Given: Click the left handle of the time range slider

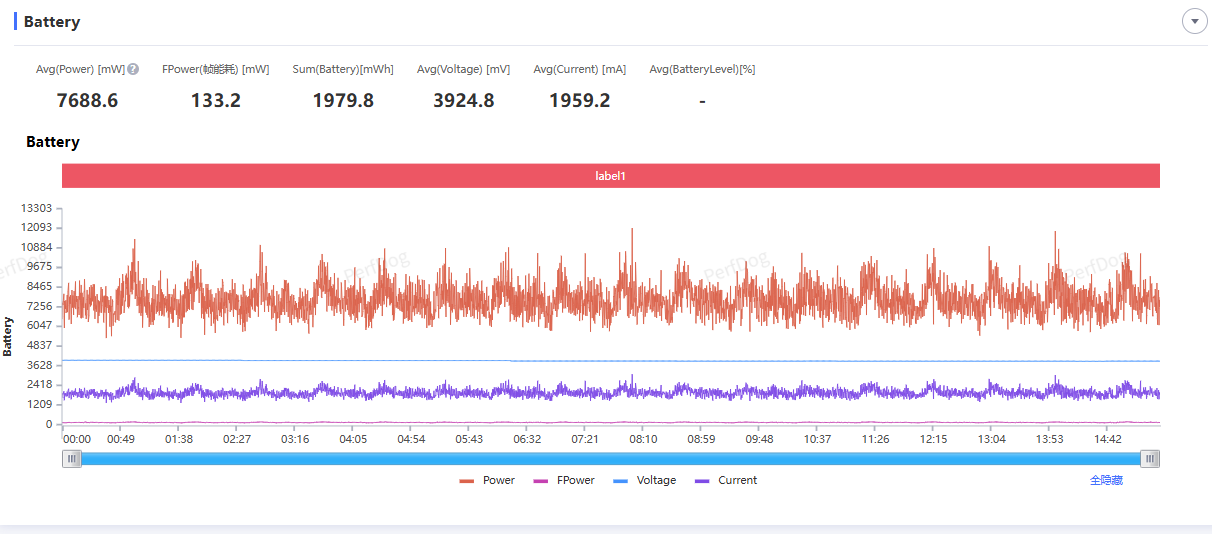Looking at the screenshot, I should pos(71,459).
